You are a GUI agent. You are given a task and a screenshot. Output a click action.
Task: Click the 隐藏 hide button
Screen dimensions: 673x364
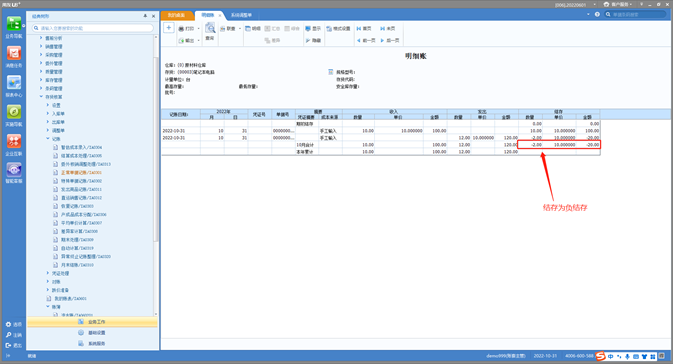point(313,40)
